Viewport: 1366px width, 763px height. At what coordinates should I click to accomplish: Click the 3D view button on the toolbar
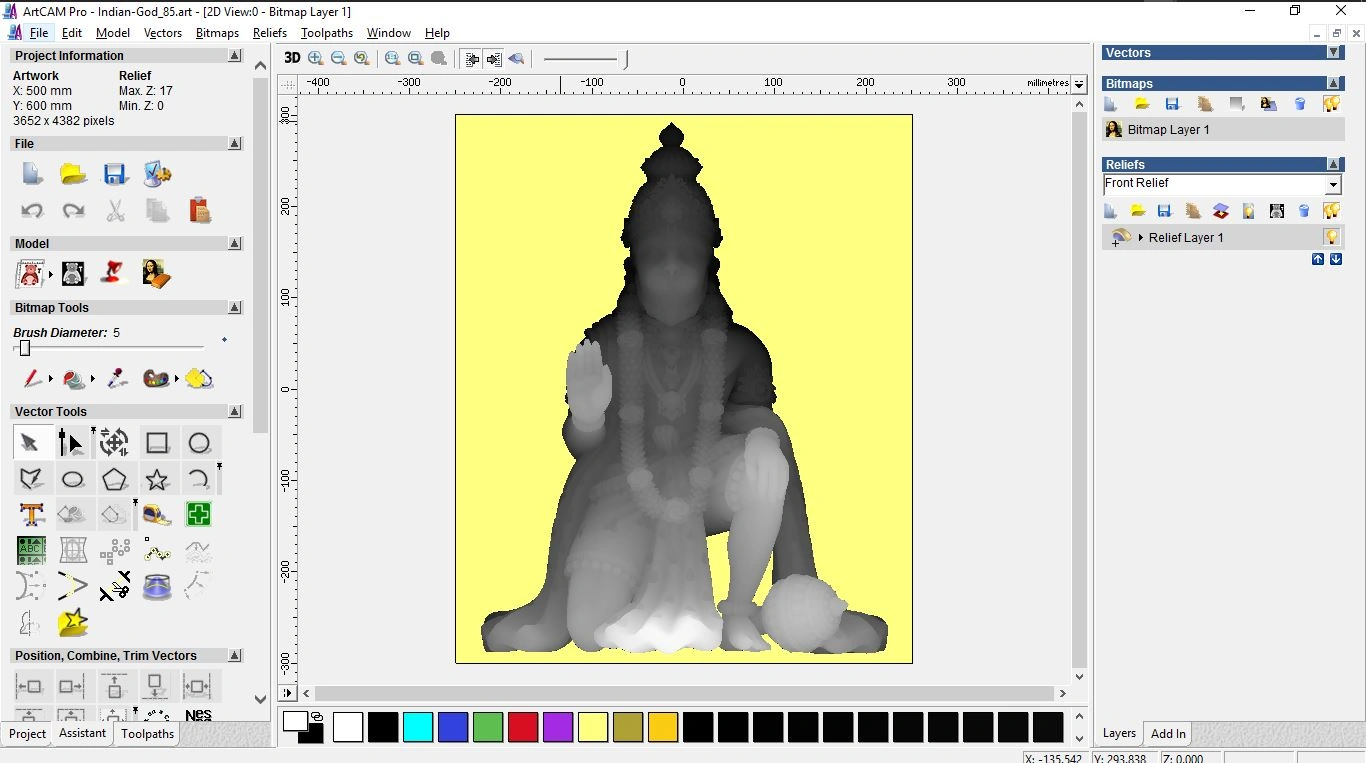pos(291,58)
